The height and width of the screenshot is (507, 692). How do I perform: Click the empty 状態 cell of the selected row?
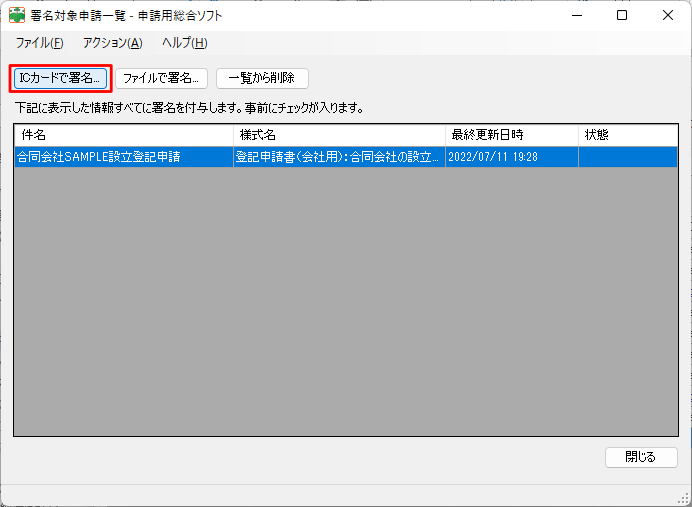click(x=627, y=157)
